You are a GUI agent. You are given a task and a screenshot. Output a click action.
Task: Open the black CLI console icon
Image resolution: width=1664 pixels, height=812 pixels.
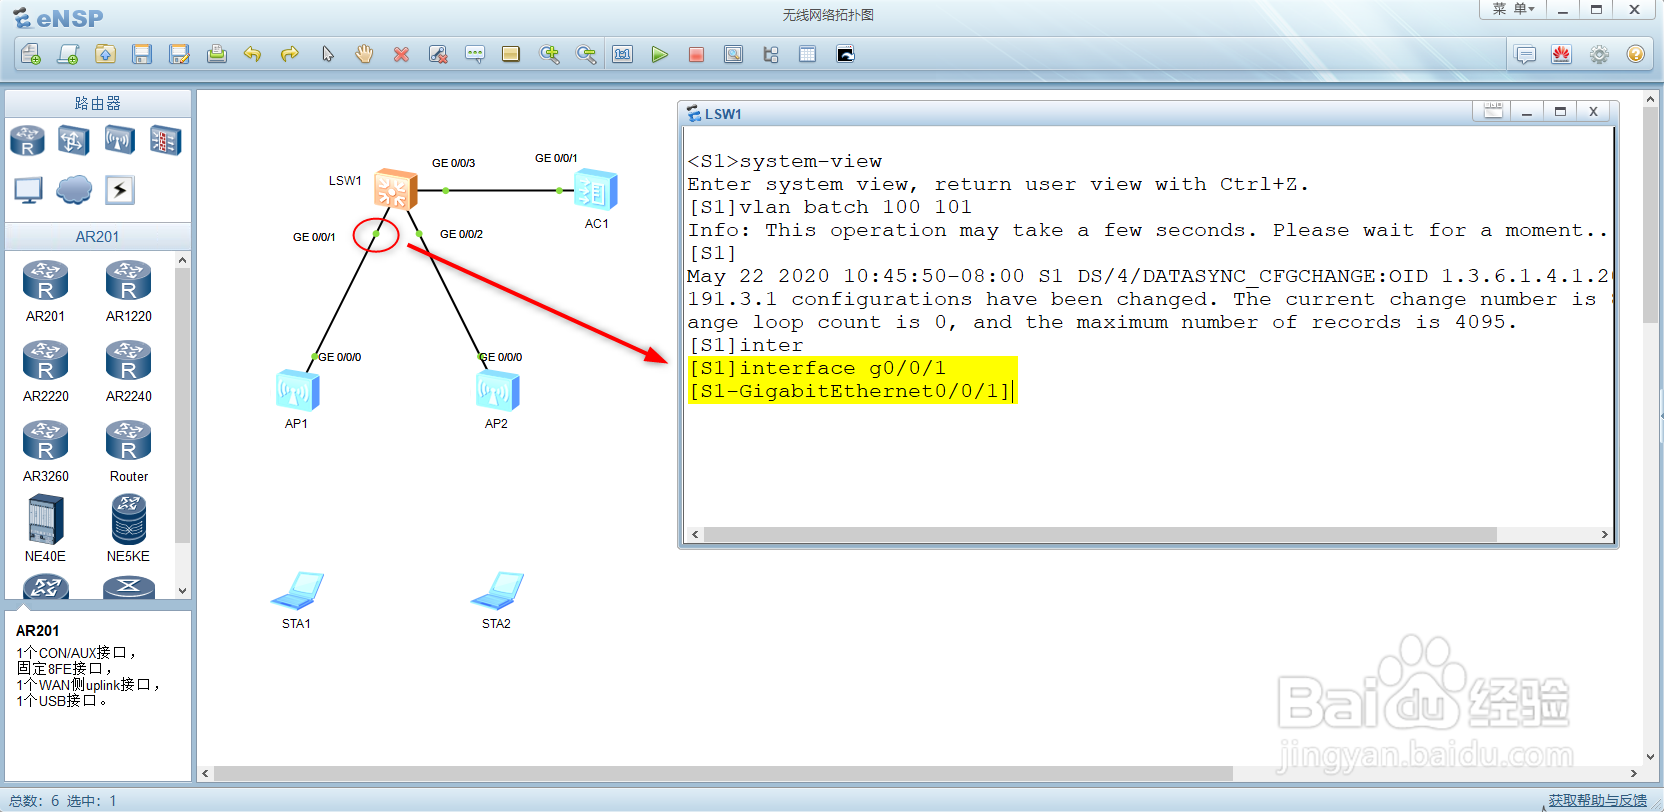tap(845, 54)
